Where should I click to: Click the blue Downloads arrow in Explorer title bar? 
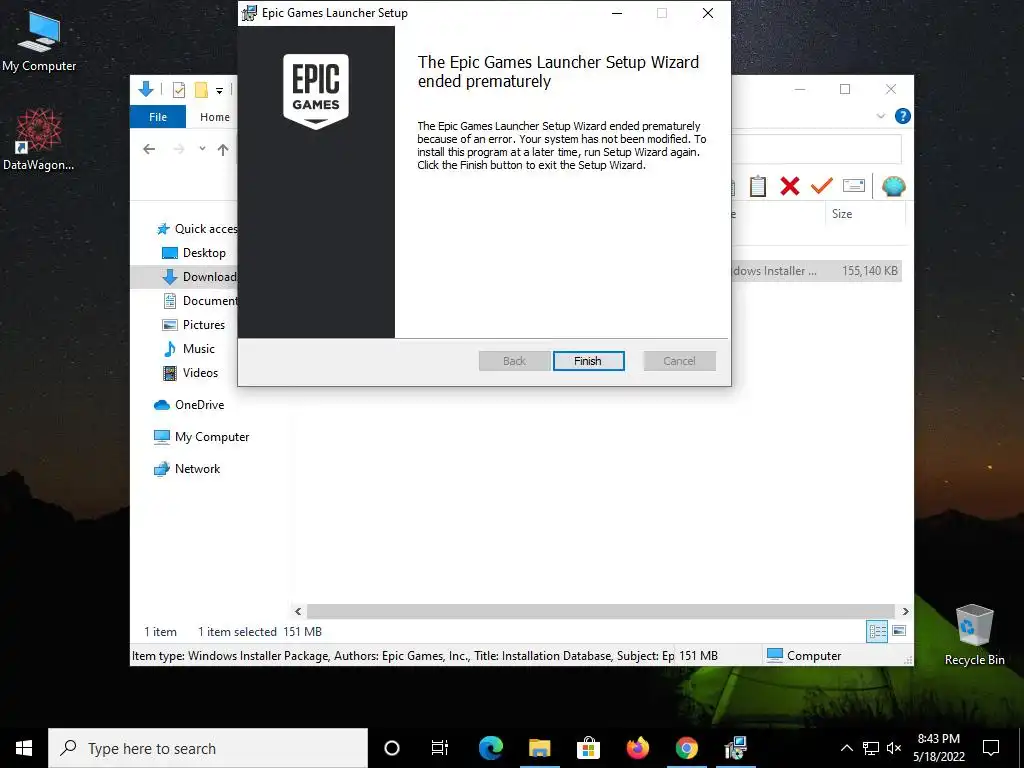(146, 89)
